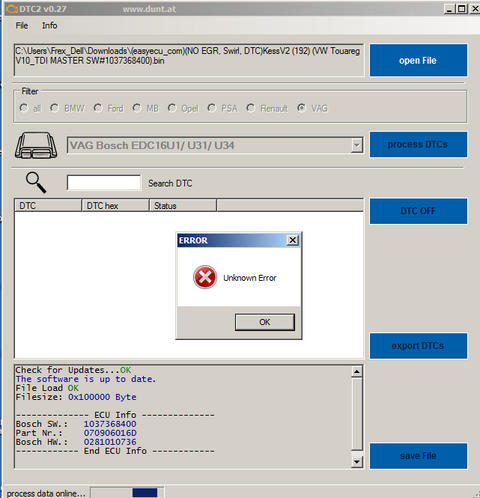Click the DTC2 app icon in title bar
This screenshot has height=498, width=480.
tap(11, 9)
